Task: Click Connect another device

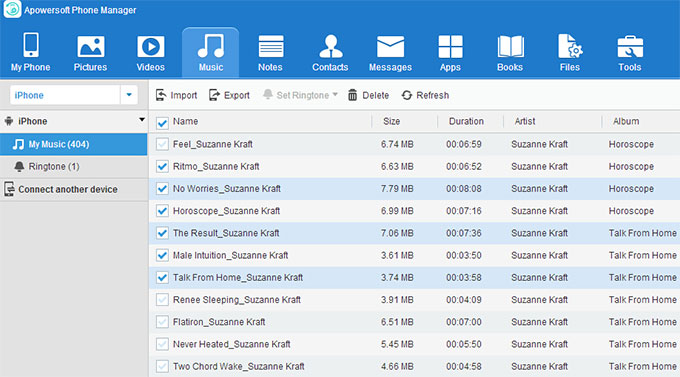Action: point(74,190)
